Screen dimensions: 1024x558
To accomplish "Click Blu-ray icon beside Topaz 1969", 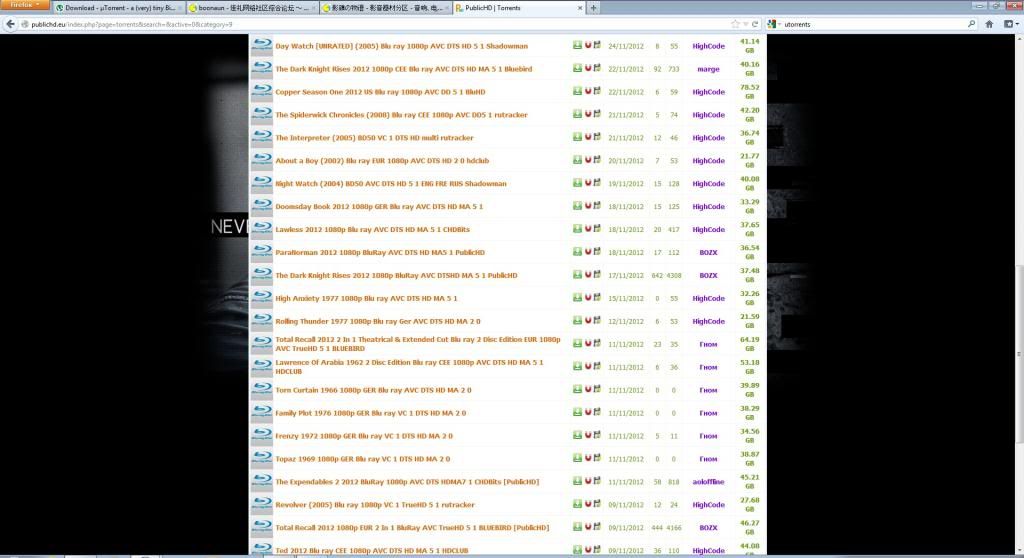I will pos(261,459).
